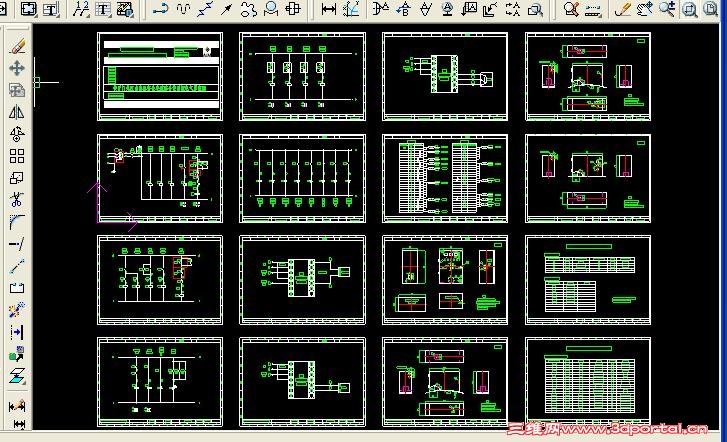Select the title sheet drawing thumbnail
Viewport: 727px width, 442px height.
tap(160, 77)
